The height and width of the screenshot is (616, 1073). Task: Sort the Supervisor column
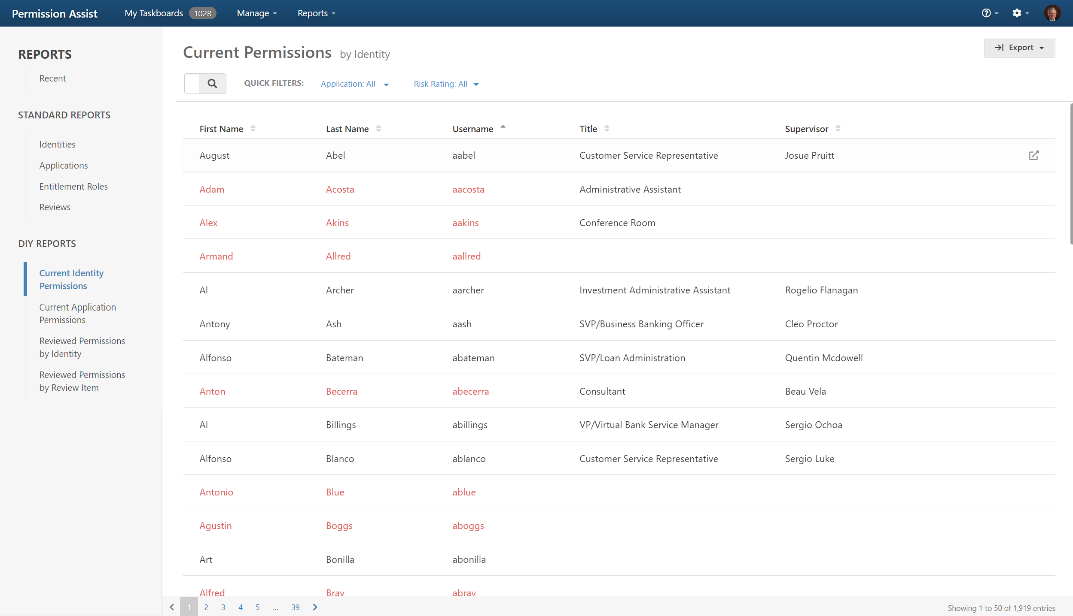pos(838,129)
